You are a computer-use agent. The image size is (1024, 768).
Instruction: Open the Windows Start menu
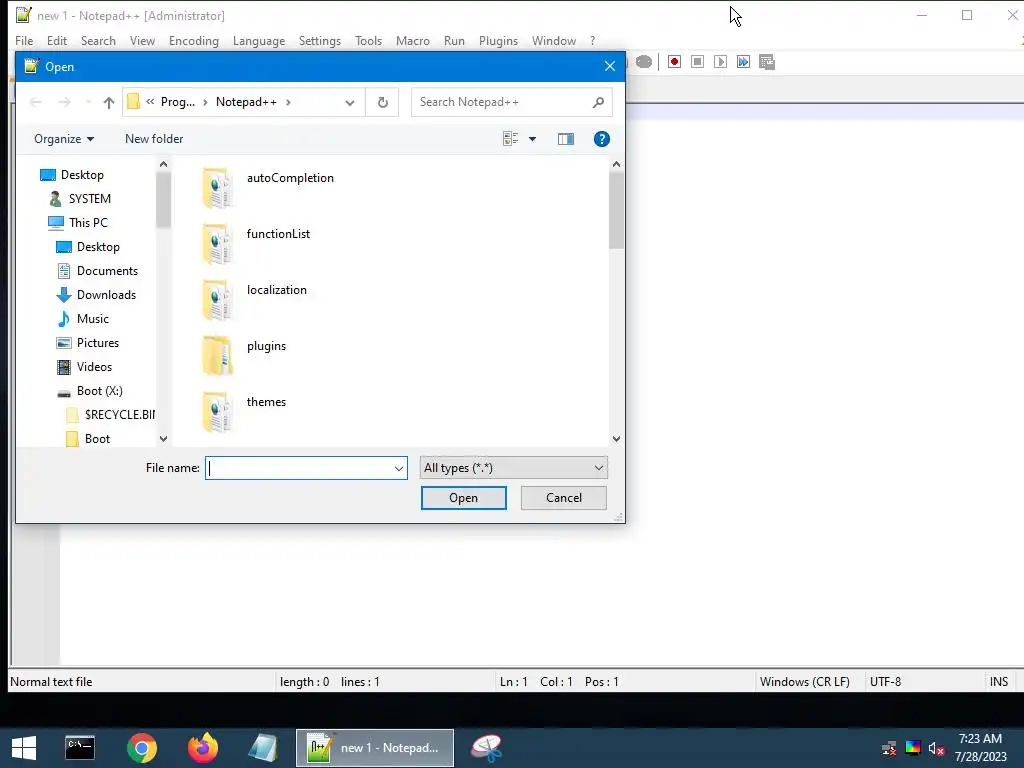pyautogui.click(x=24, y=748)
